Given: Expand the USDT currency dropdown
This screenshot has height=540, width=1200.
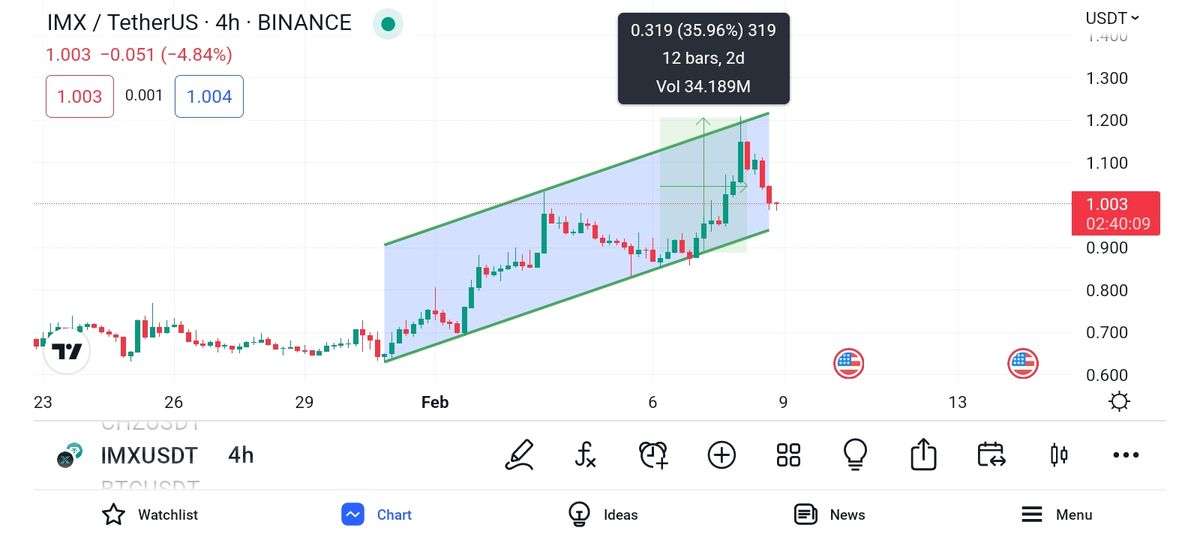Looking at the screenshot, I should 1112,18.
